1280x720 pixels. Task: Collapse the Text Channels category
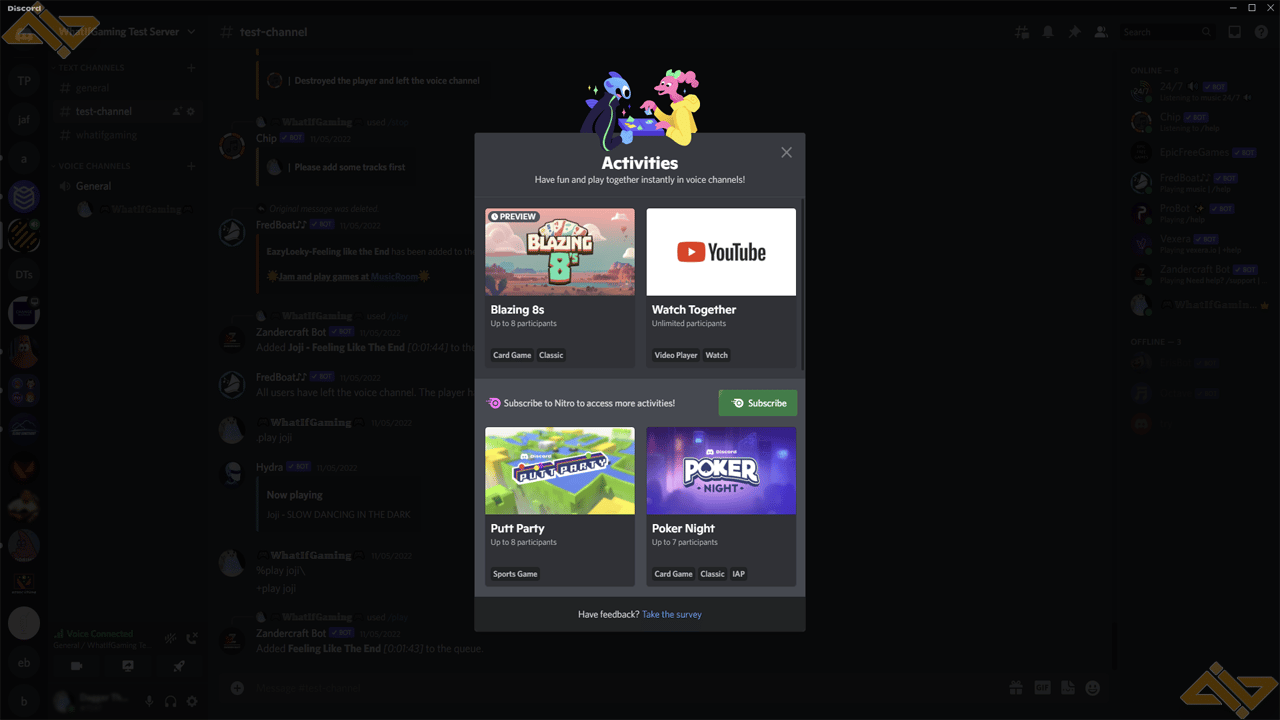click(90, 68)
